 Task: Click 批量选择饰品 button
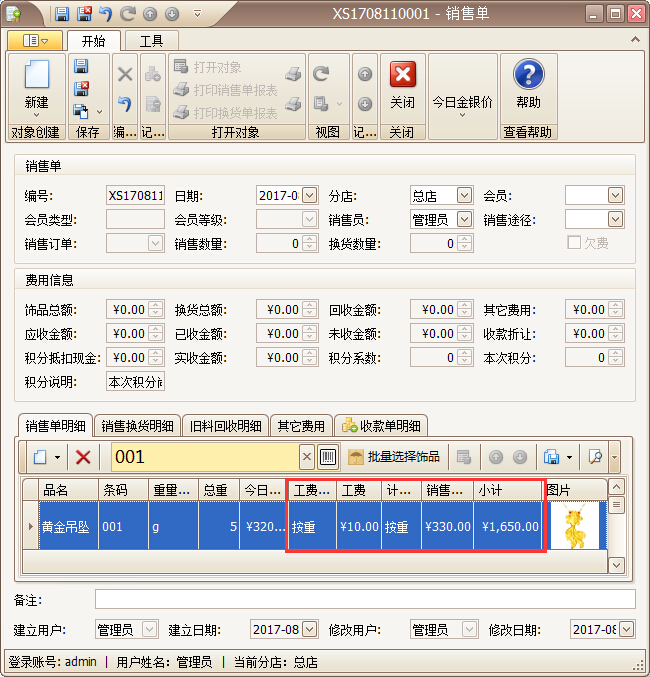pos(394,457)
